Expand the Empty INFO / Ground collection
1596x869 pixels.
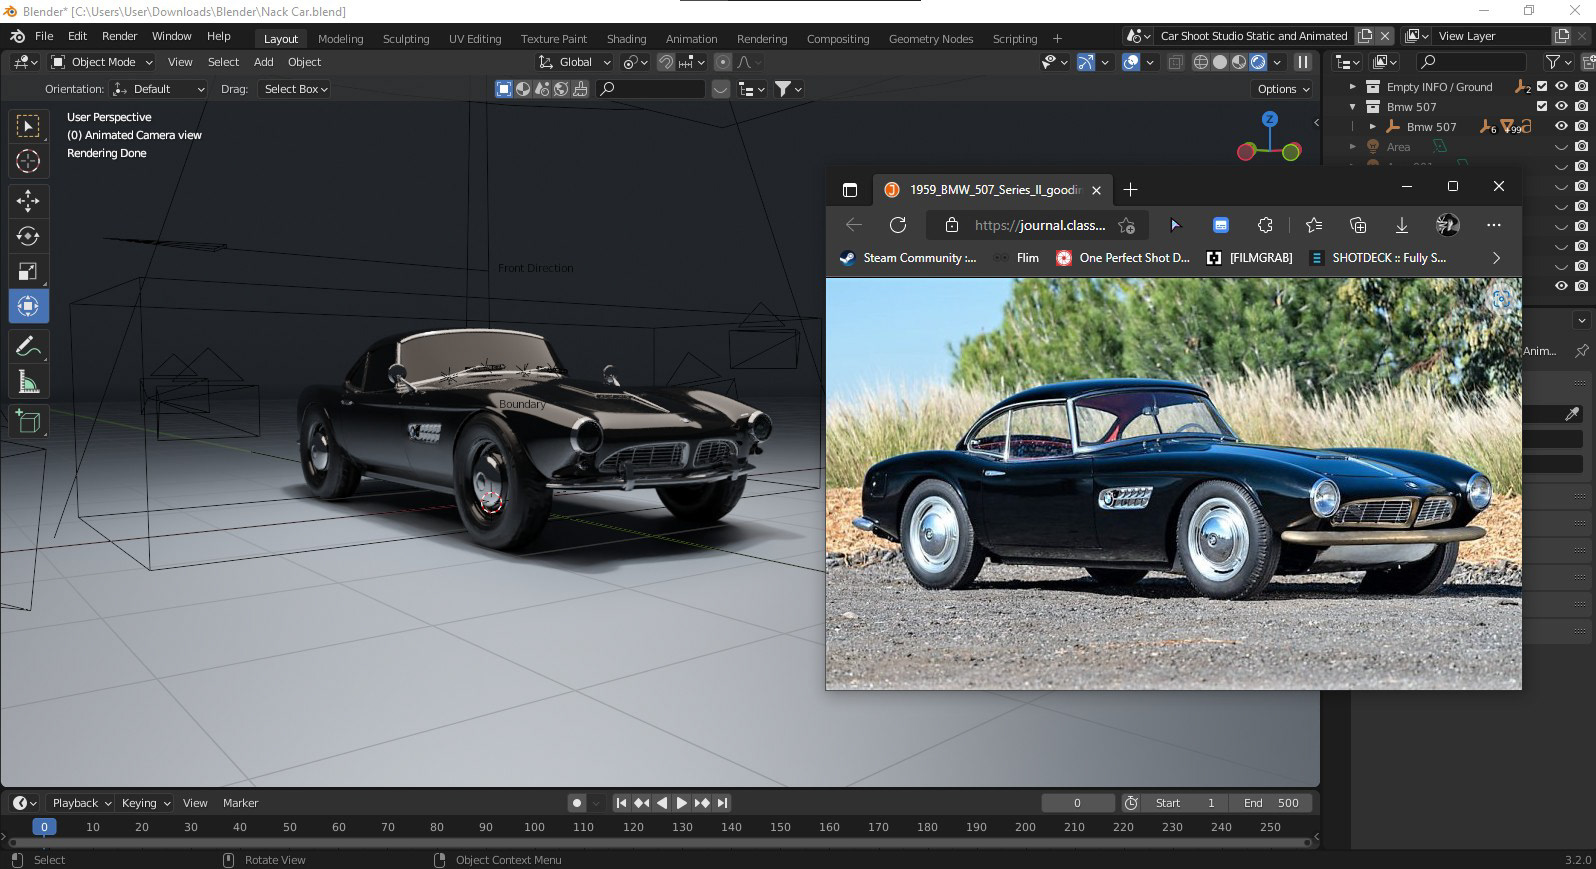(1353, 87)
